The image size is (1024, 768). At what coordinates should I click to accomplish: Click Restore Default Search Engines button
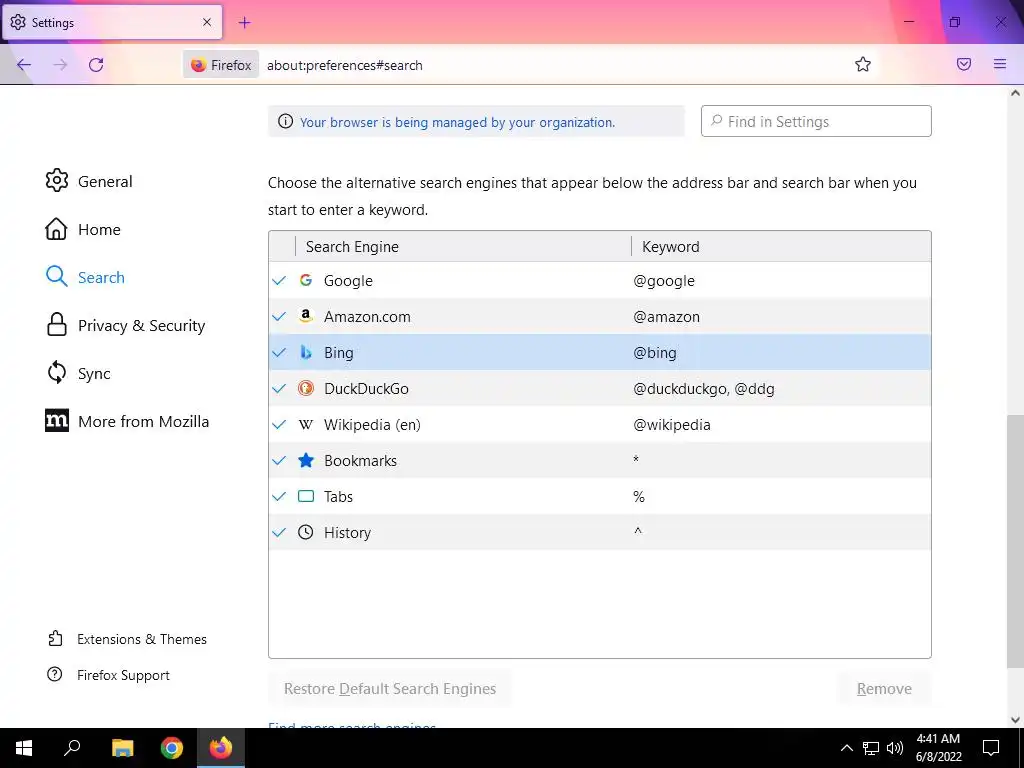[x=390, y=688]
